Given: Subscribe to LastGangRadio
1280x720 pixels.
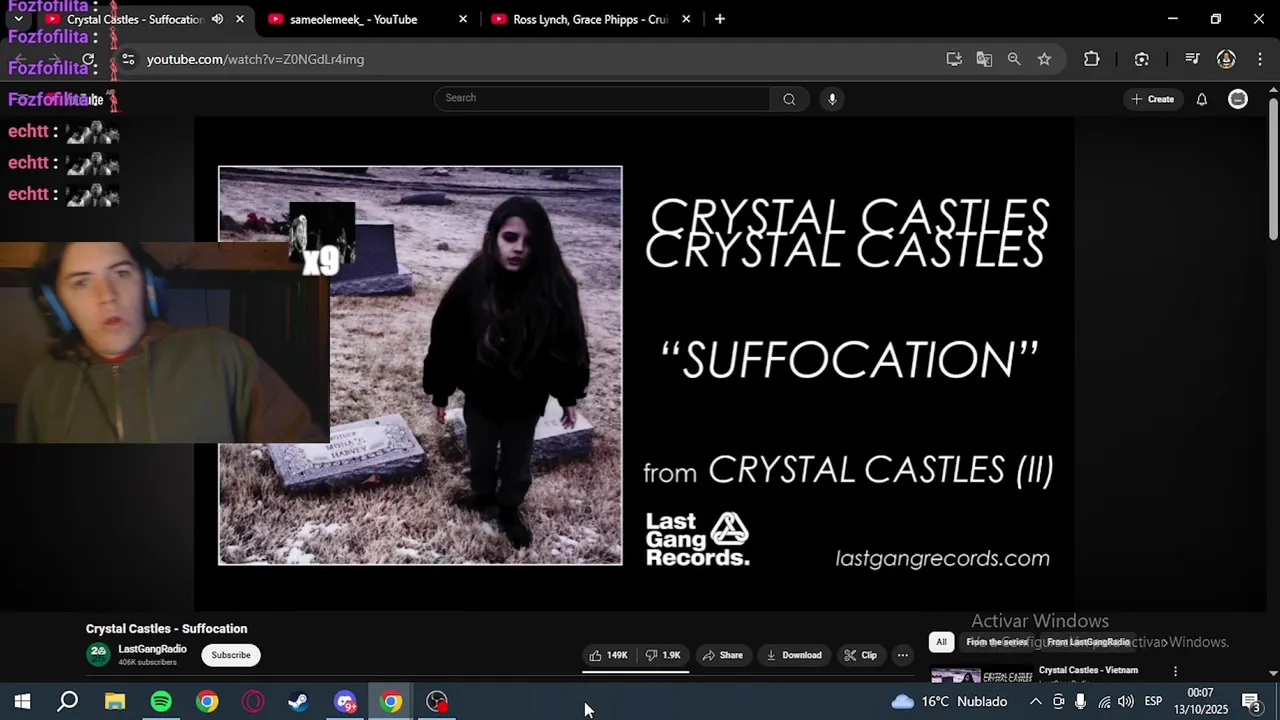Looking at the screenshot, I should (231, 655).
